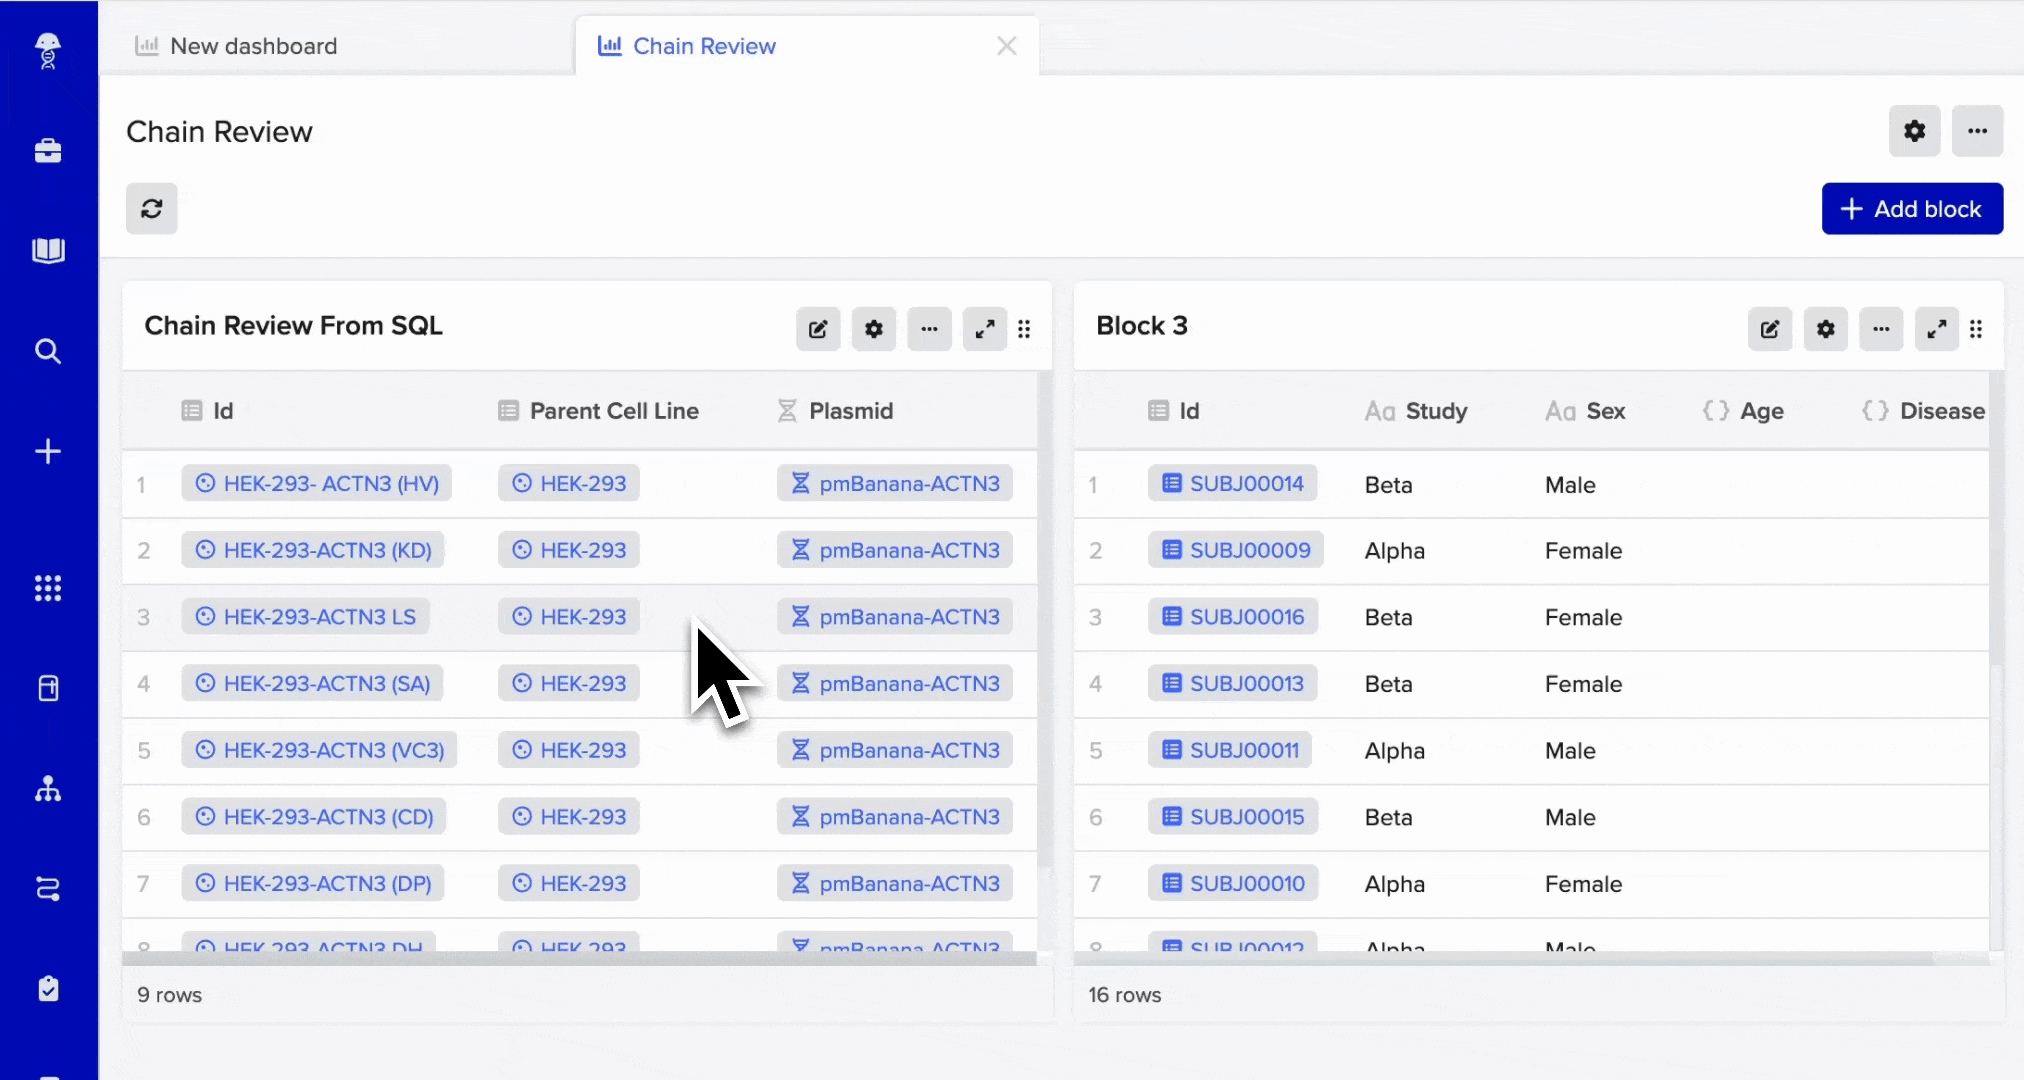Open Block 3 settings gear

1825,329
